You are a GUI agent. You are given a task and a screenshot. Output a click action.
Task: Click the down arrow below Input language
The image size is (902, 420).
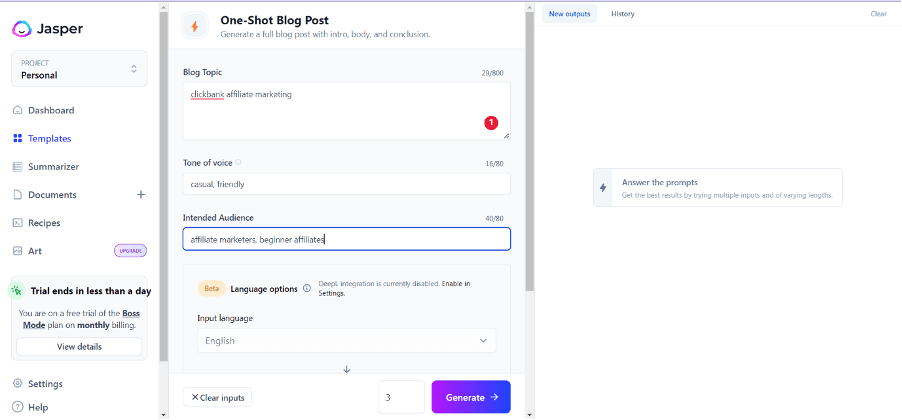(346, 369)
